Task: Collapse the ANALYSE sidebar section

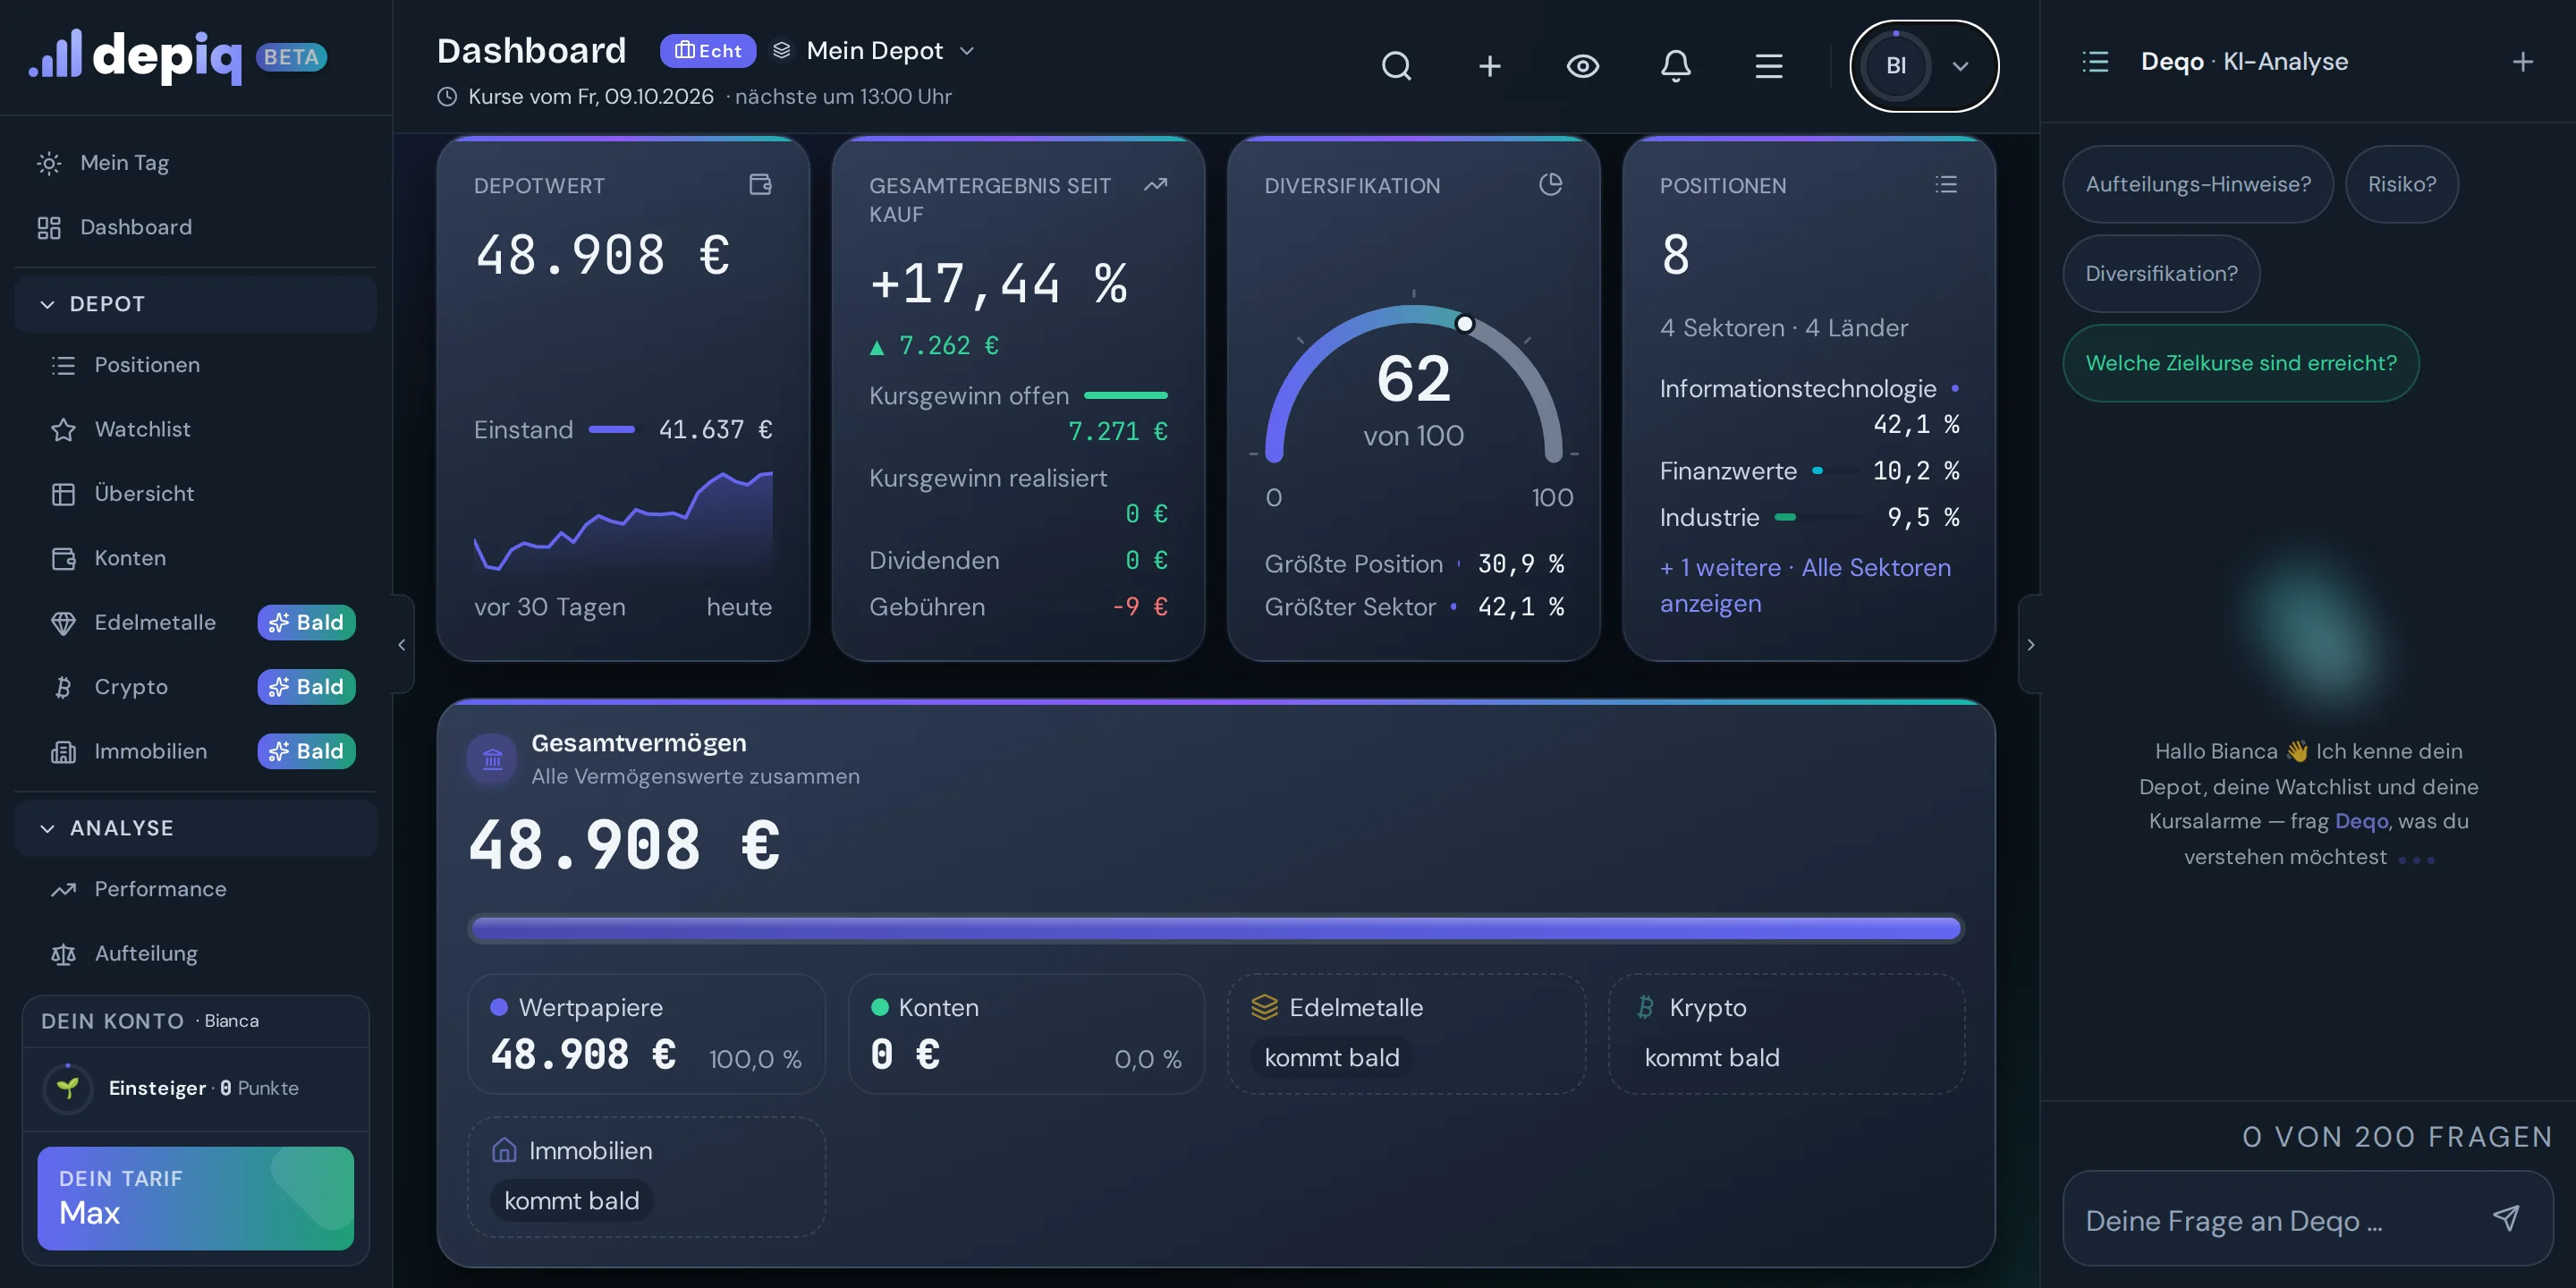Action: tap(196, 828)
